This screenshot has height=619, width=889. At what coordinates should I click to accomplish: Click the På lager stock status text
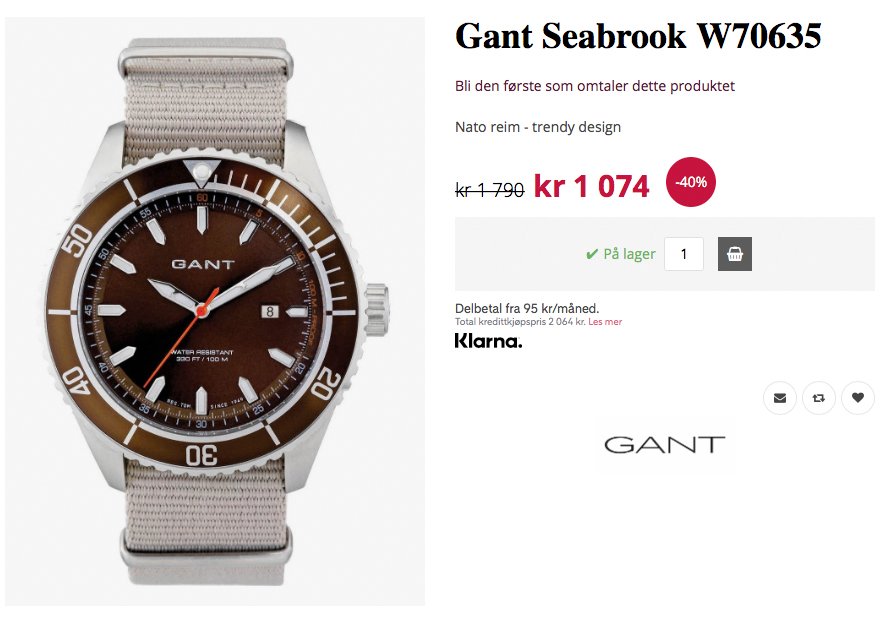click(629, 255)
